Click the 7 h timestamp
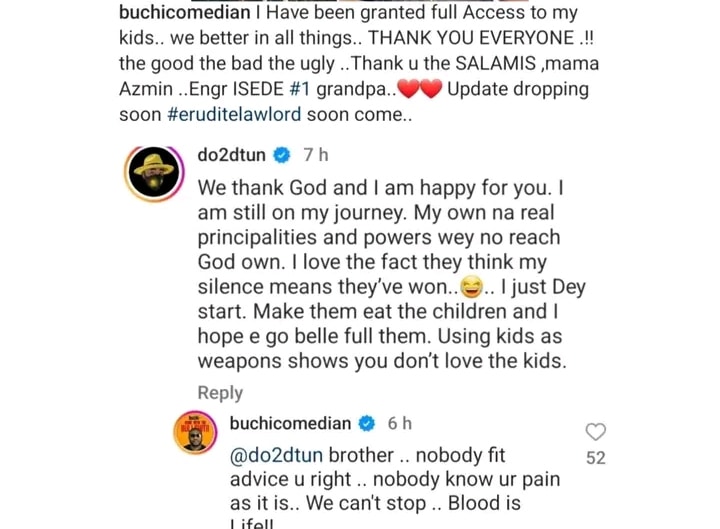Image resolution: width=720 pixels, height=529 pixels. coord(315,155)
